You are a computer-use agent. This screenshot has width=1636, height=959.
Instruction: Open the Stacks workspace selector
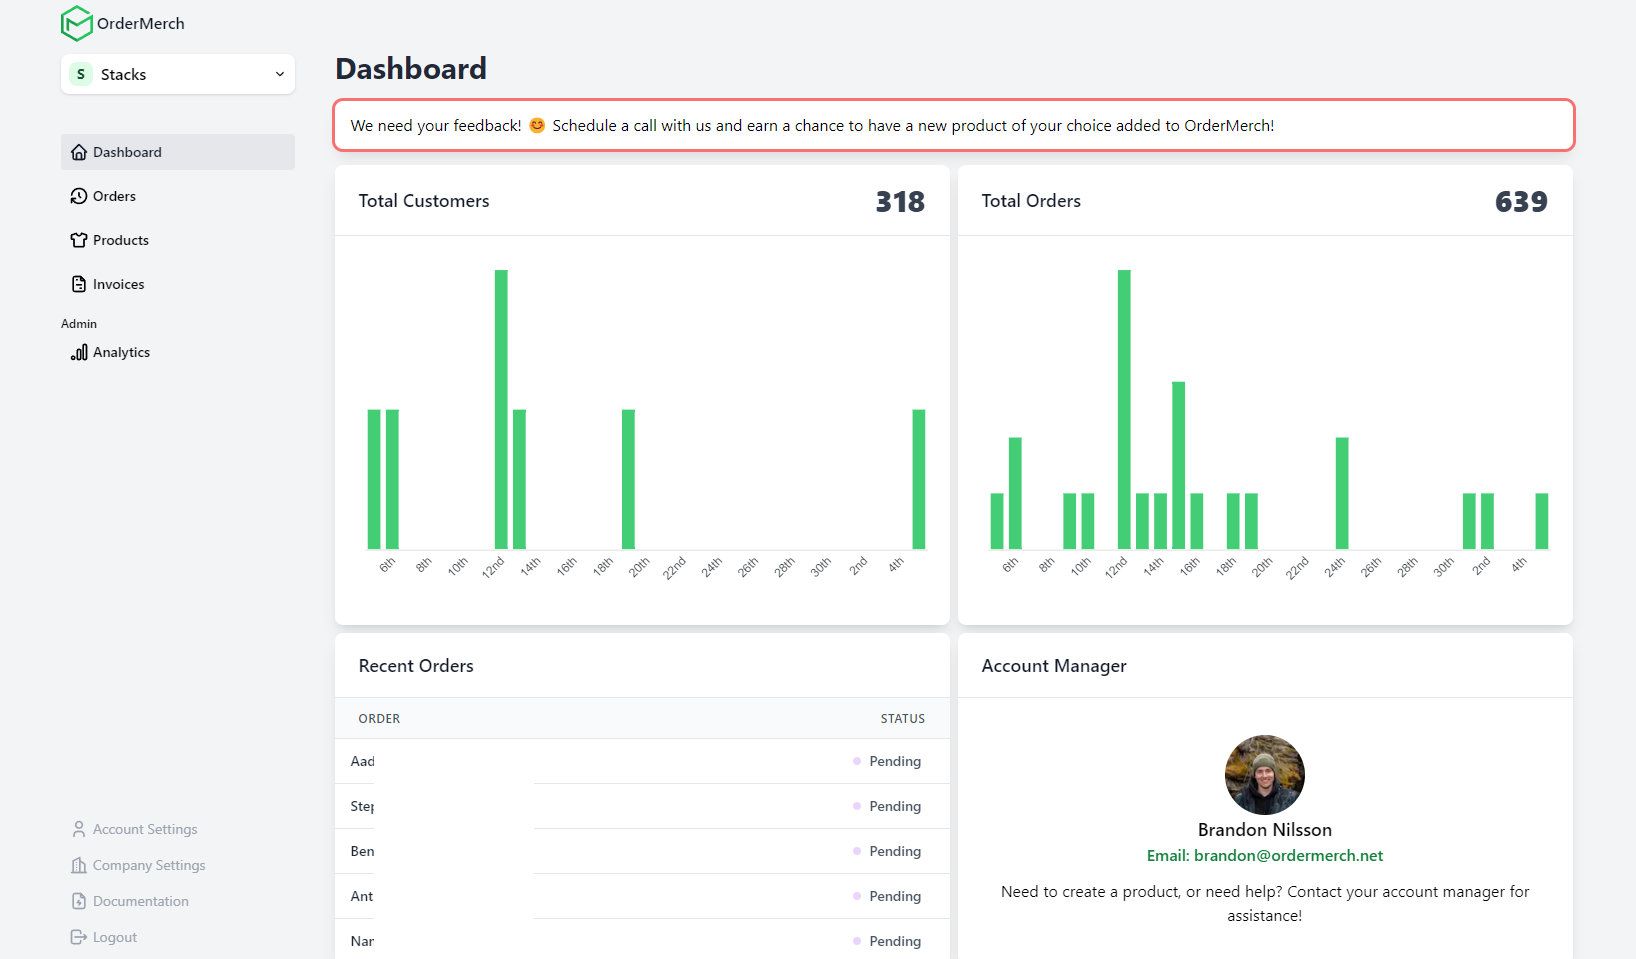click(x=177, y=74)
